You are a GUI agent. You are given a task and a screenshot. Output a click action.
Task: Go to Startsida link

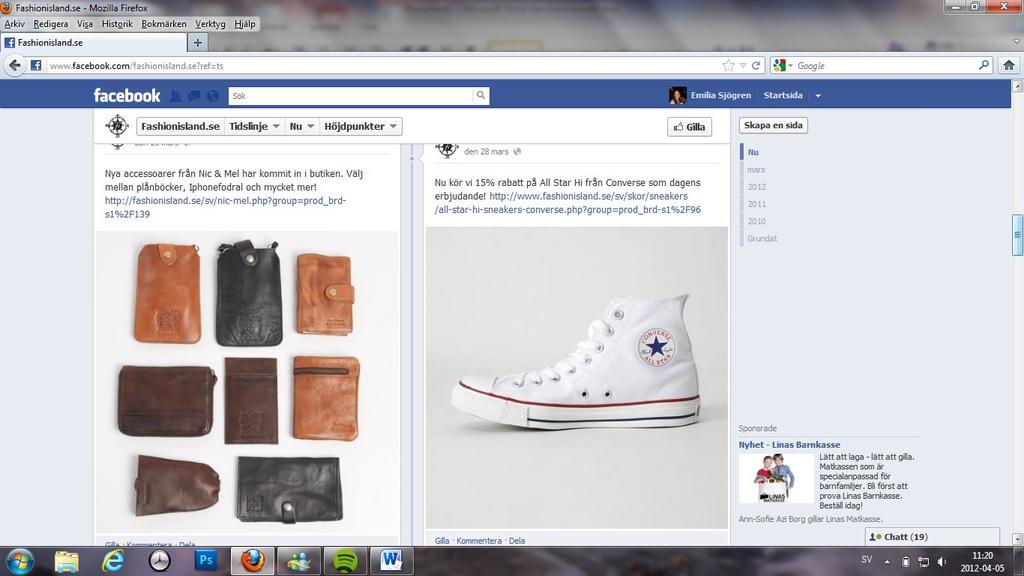pyautogui.click(x=783, y=95)
